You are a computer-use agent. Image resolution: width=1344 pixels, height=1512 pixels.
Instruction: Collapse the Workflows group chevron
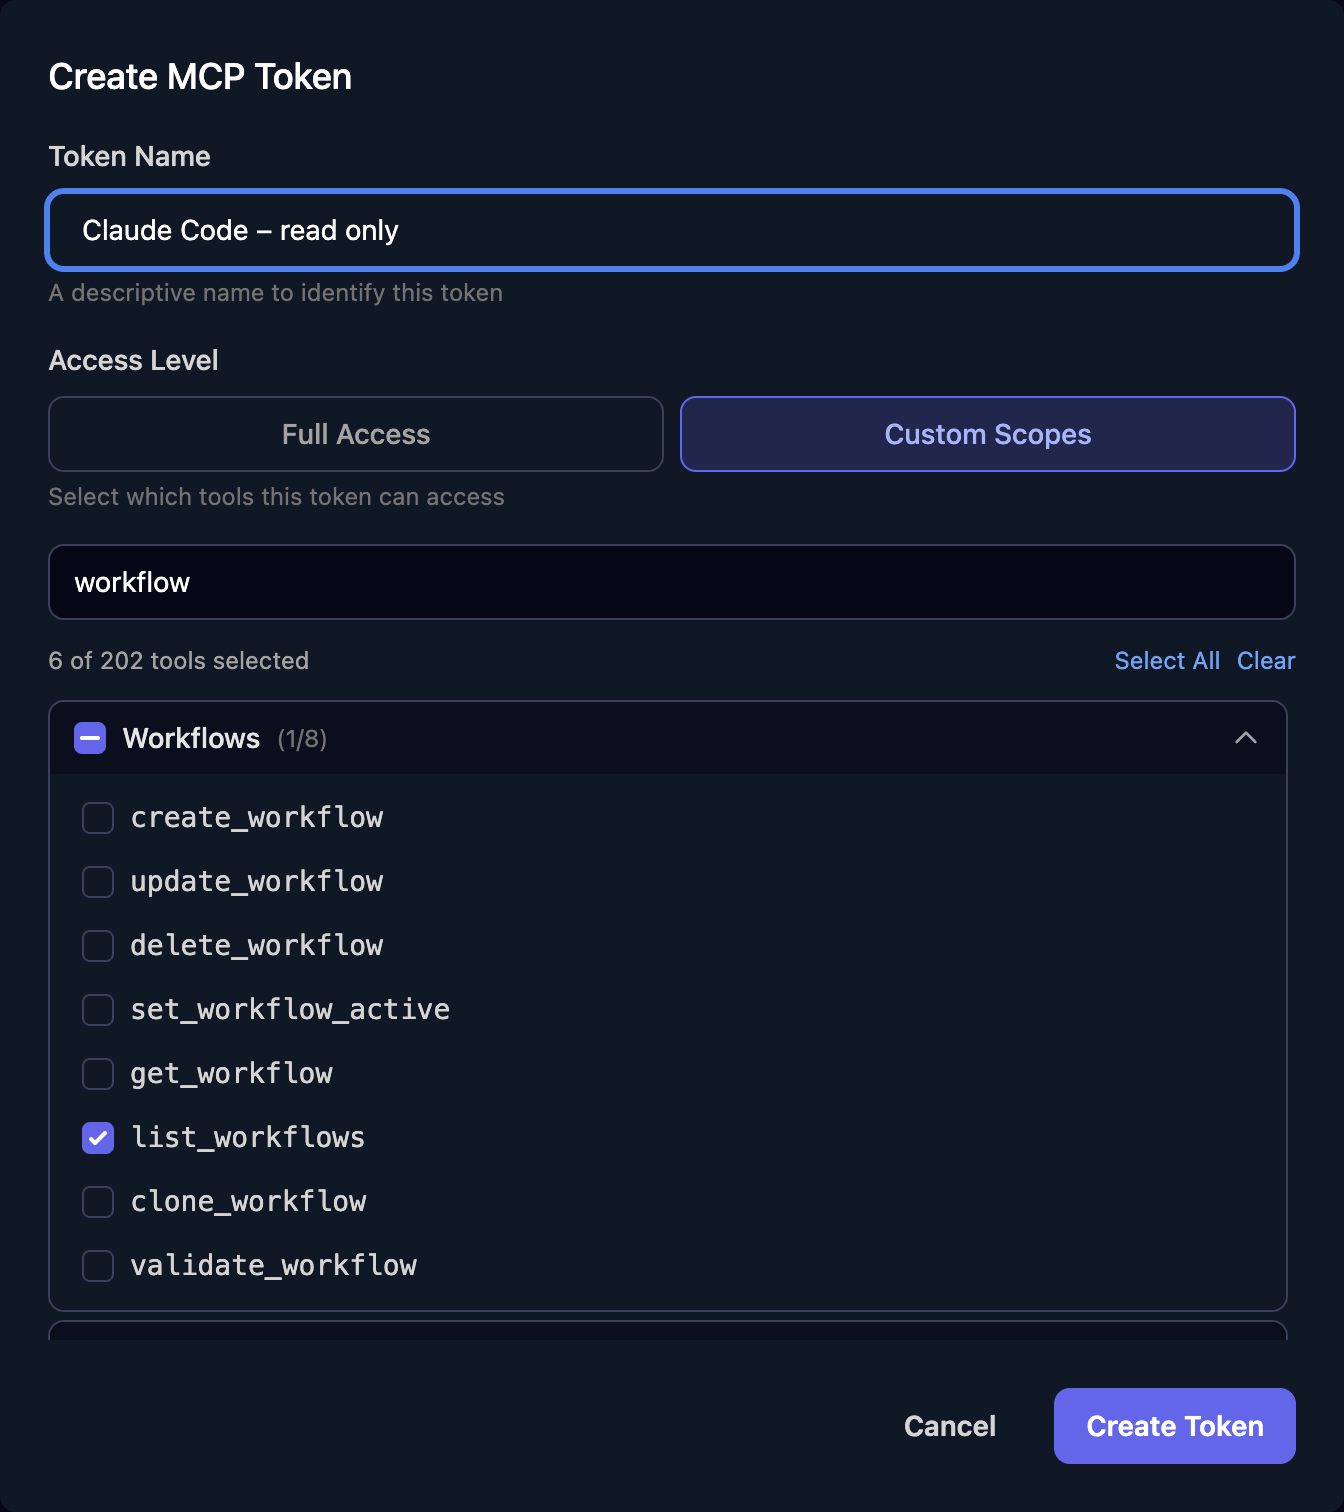tap(1245, 738)
